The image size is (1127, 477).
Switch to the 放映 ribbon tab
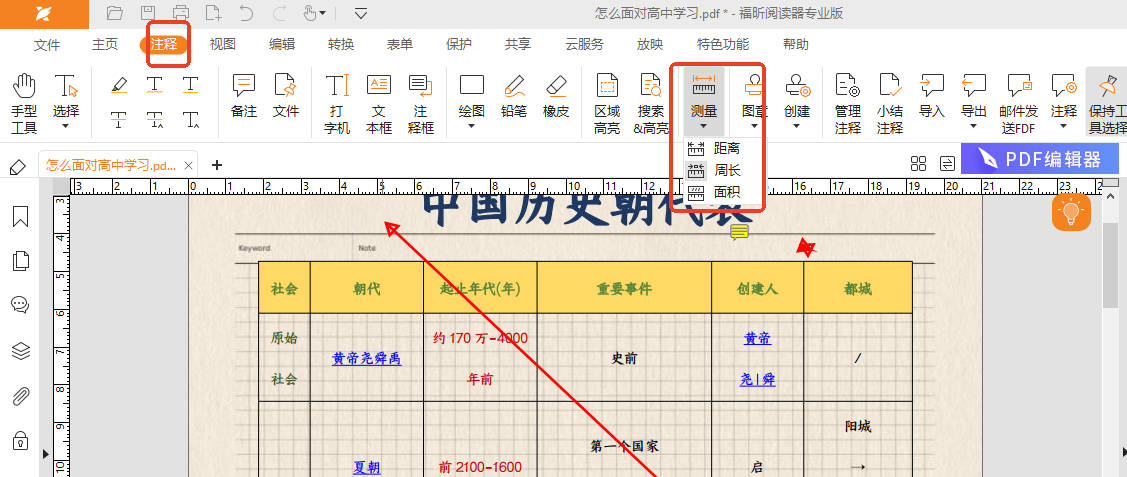pos(650,45)
